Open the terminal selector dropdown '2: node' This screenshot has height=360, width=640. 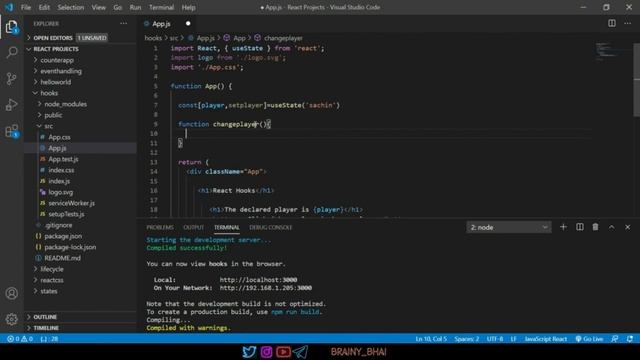tap(509, 227)
